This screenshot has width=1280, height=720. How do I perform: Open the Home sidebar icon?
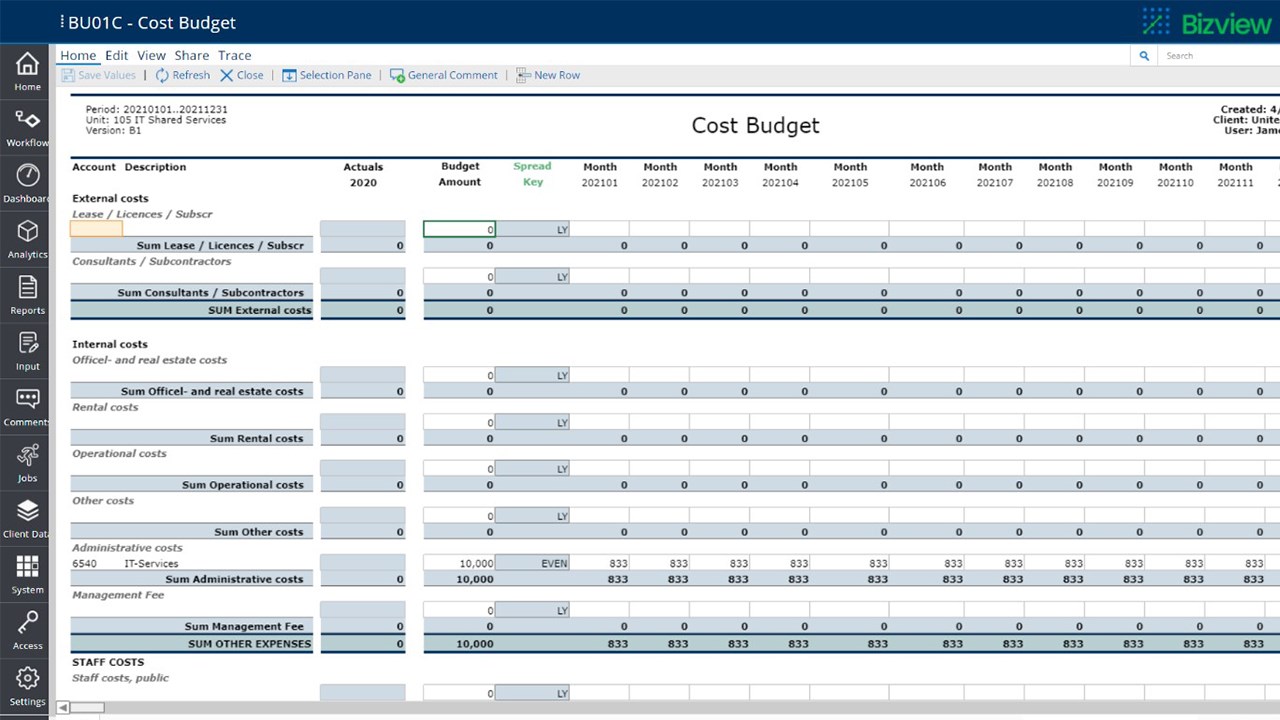click(x=27, y=65)
